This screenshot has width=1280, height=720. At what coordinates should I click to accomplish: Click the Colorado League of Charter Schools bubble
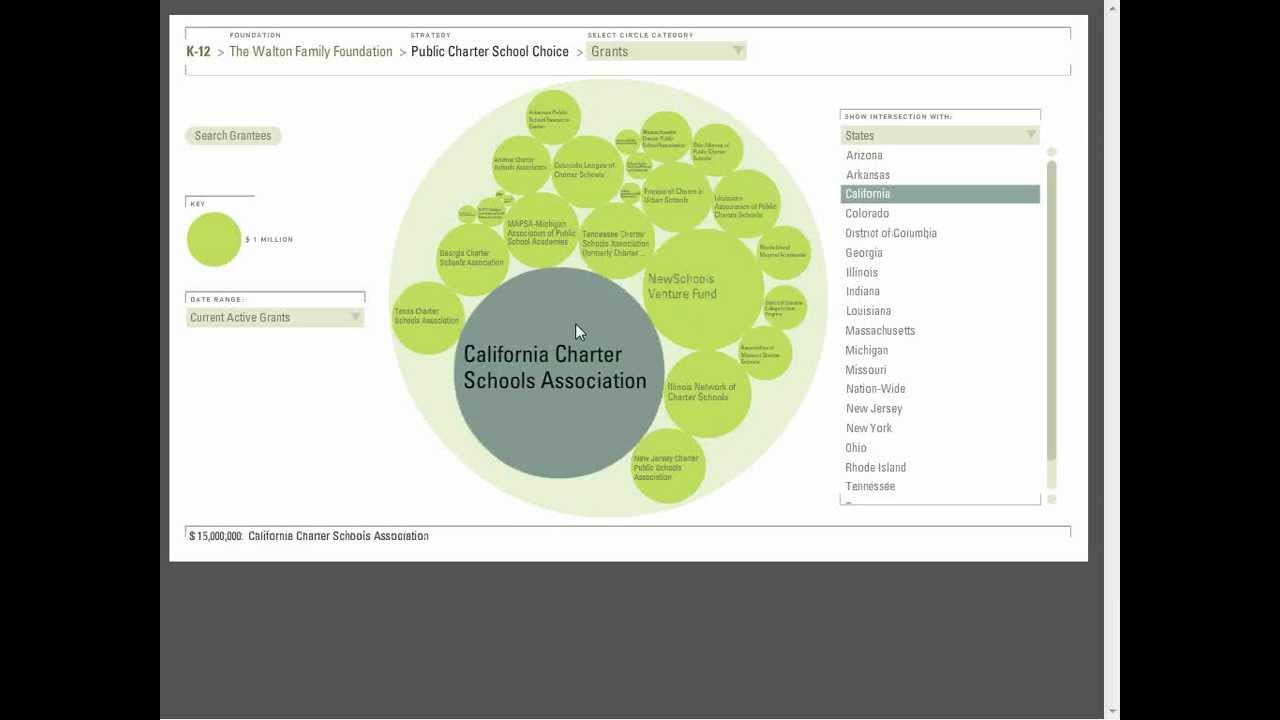click(x=588, y=171)
